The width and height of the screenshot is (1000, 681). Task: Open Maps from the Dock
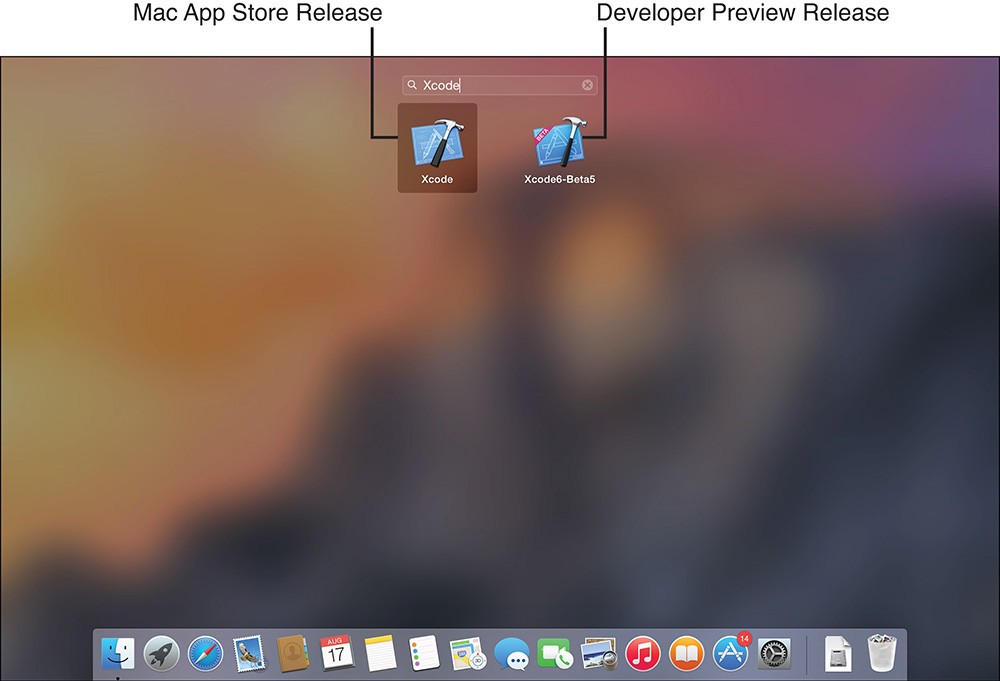[x=467, y=654]
